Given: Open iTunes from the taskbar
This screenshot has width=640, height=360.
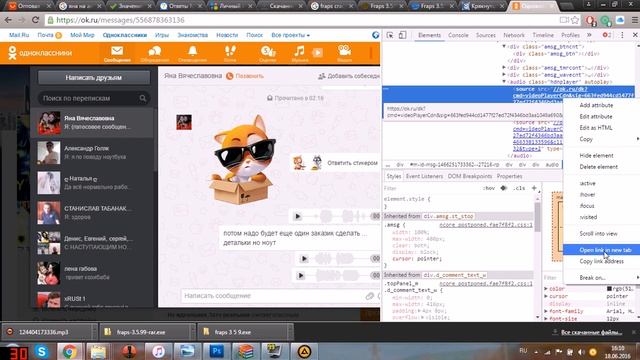Looking at the screenshot, I should pos(158,351).
